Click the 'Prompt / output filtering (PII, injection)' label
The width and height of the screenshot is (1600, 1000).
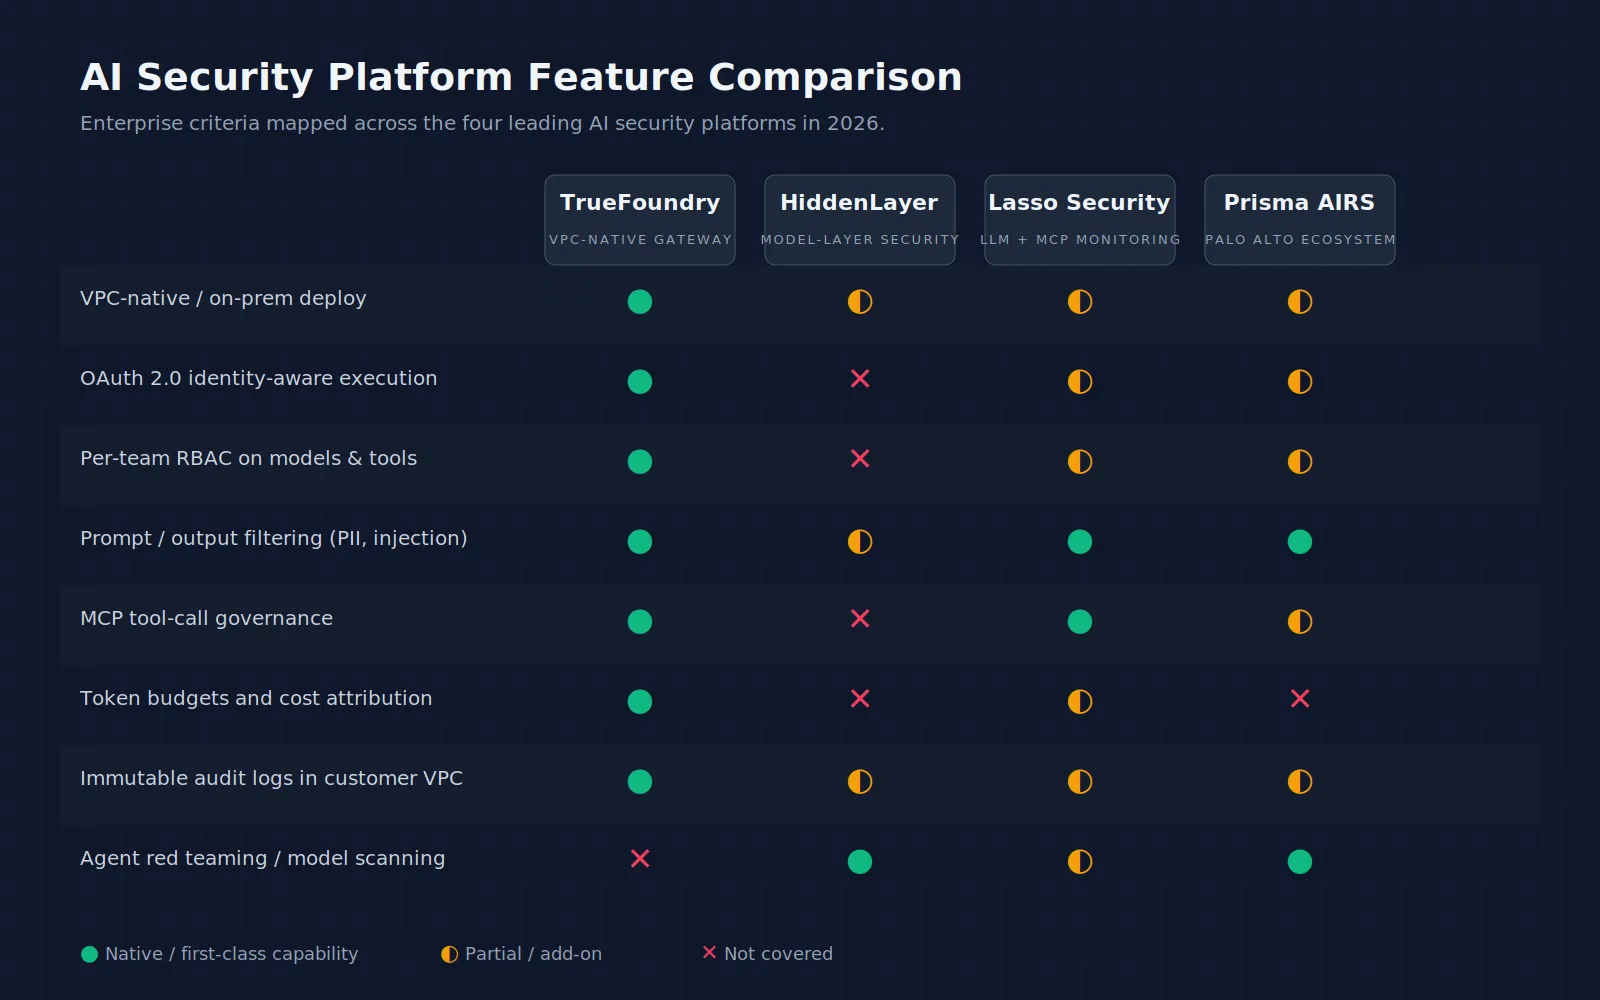click(x=273, y=538)
